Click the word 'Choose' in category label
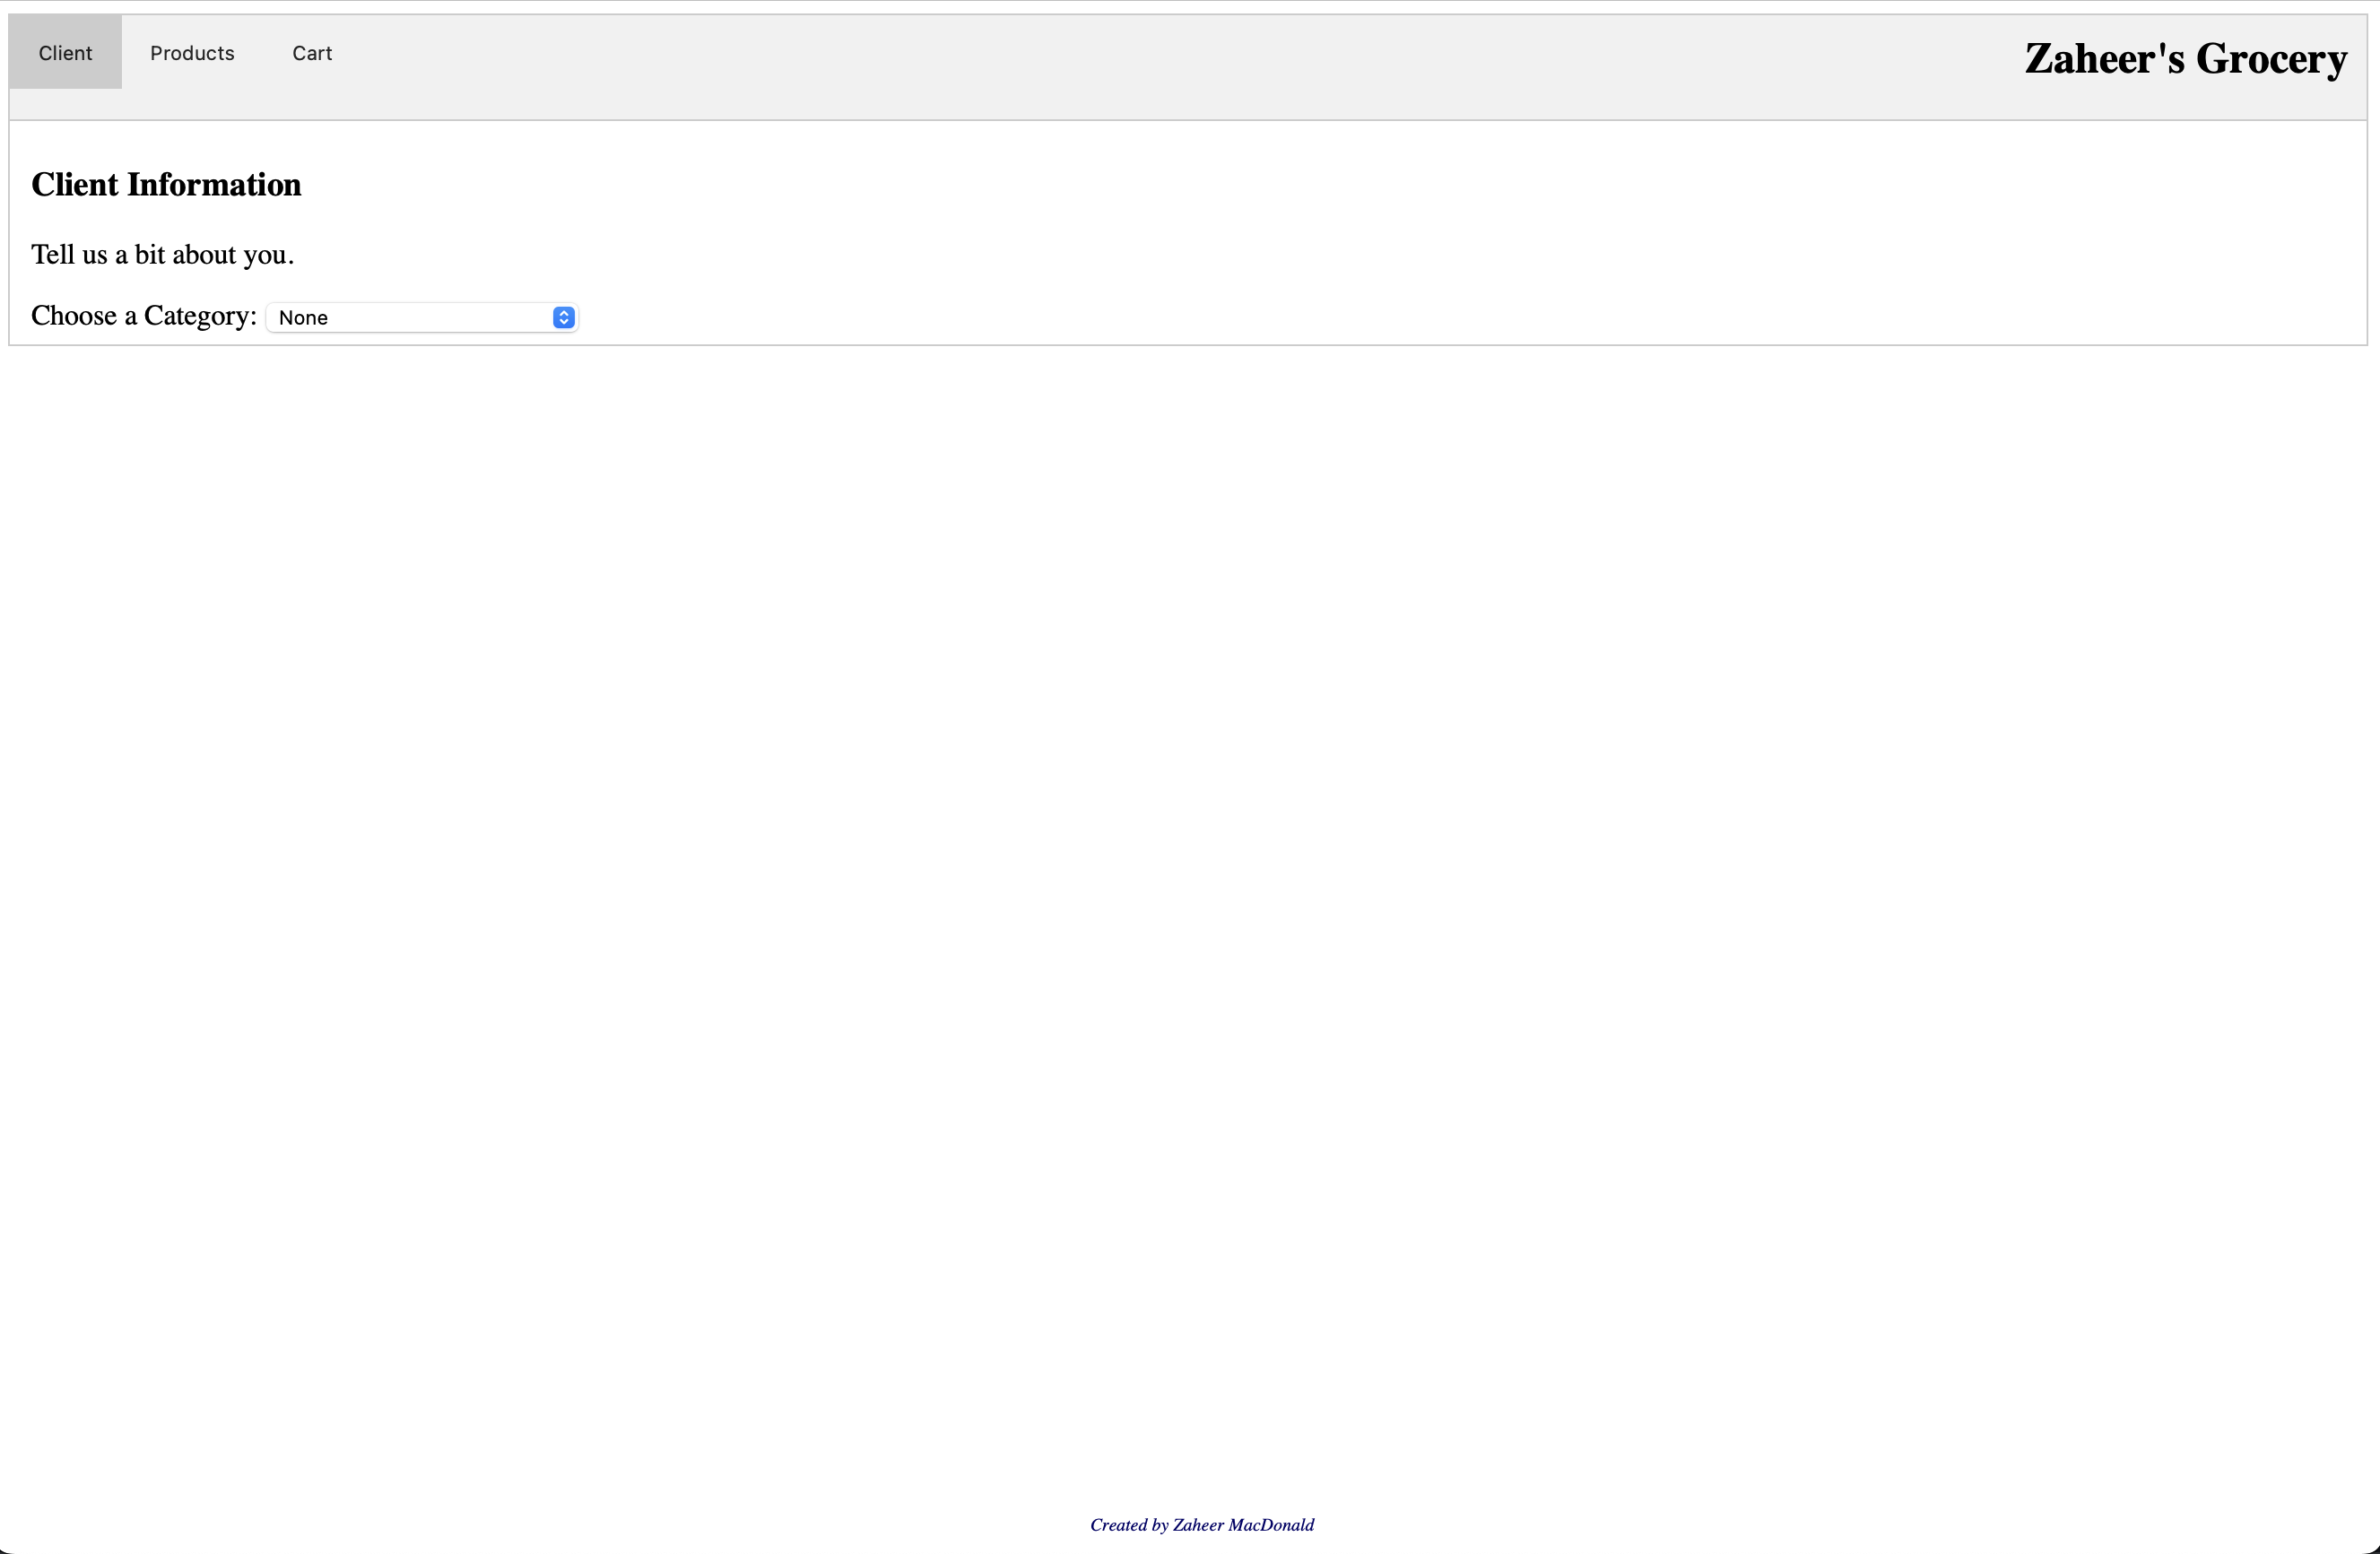Image resolution: width=2380 pixels, height=1554 pixels. [74, 316]
